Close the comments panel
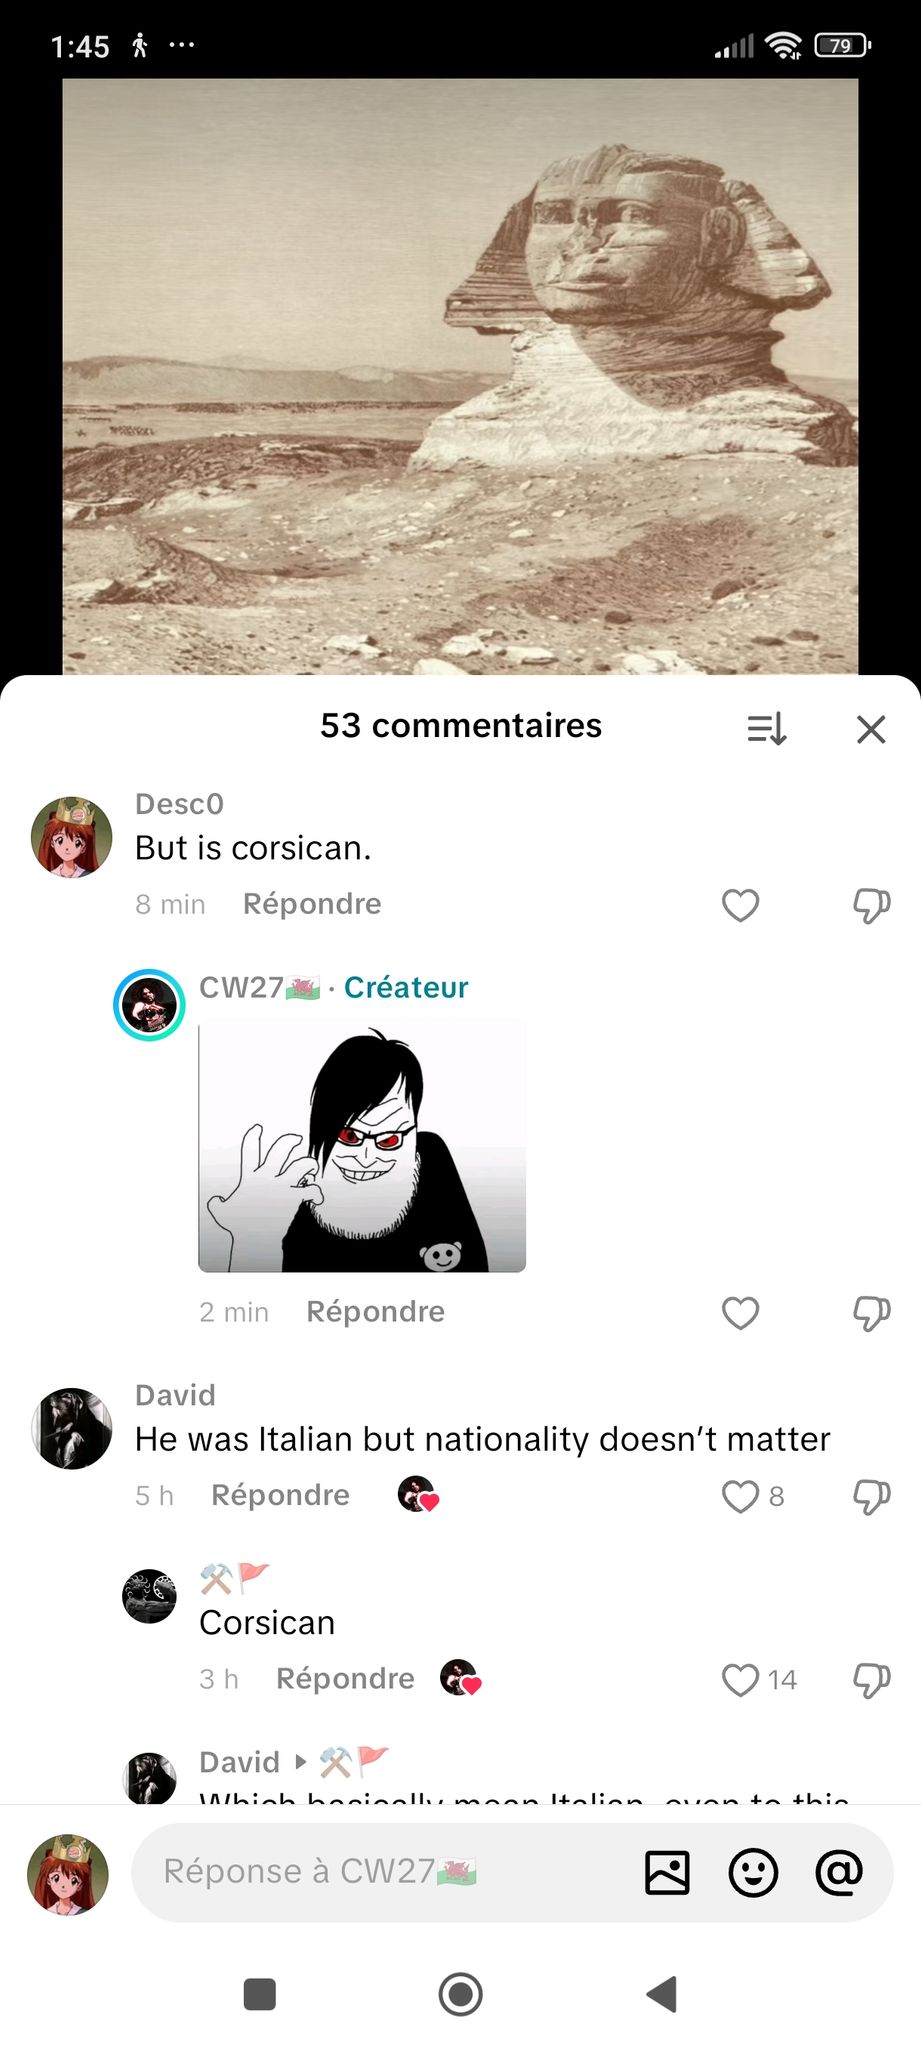 (871, 729)
